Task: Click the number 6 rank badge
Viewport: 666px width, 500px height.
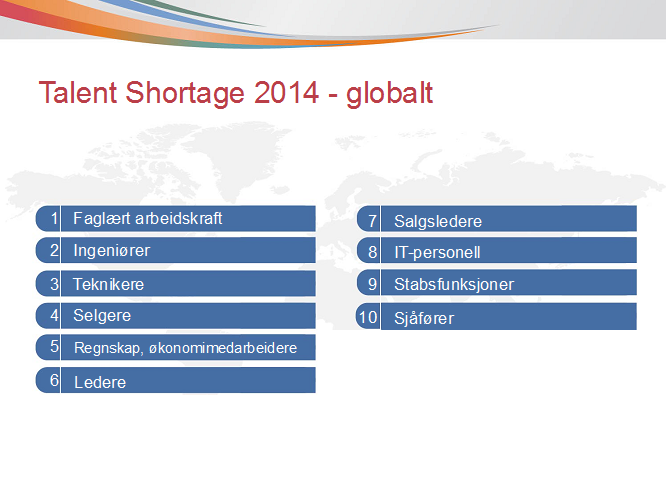Action: click(x=48, y=380)
